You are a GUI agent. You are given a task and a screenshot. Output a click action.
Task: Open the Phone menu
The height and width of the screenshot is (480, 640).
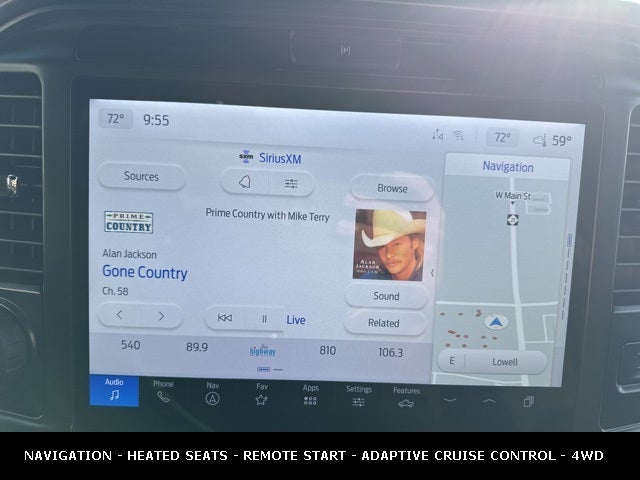tap(163, 391)
